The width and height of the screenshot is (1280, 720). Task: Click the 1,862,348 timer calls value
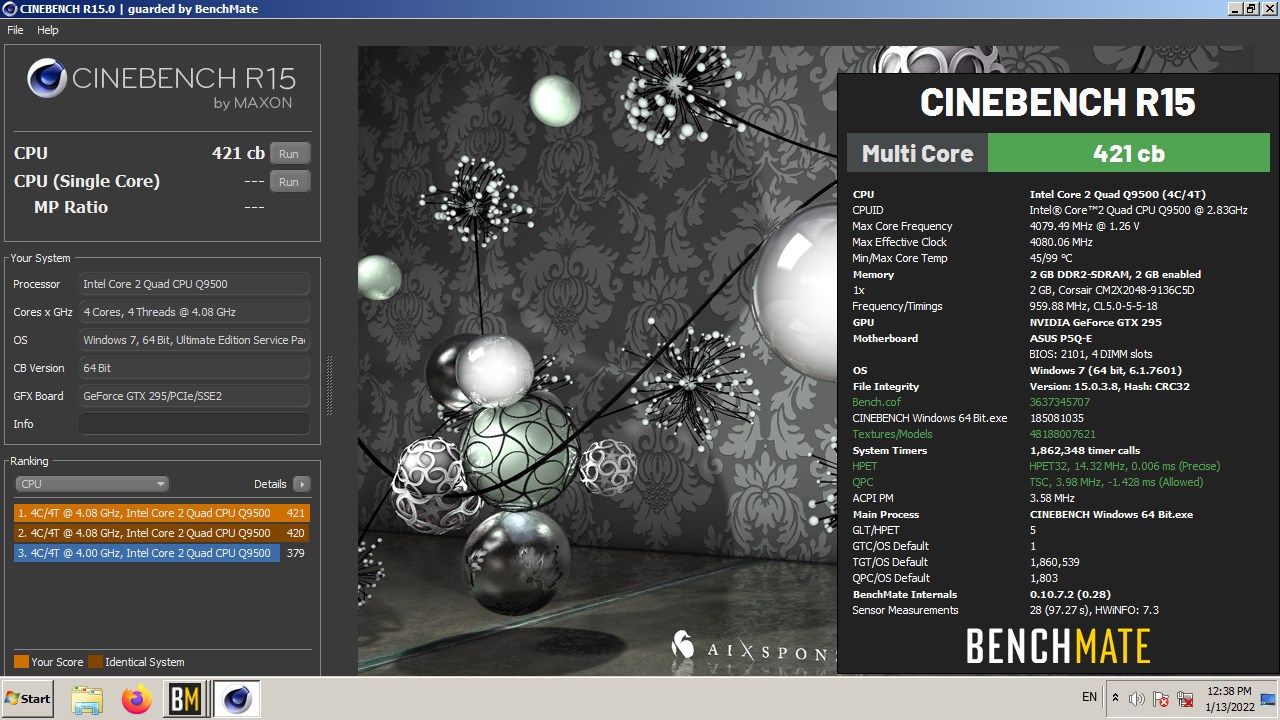(x=1084, y=450)
